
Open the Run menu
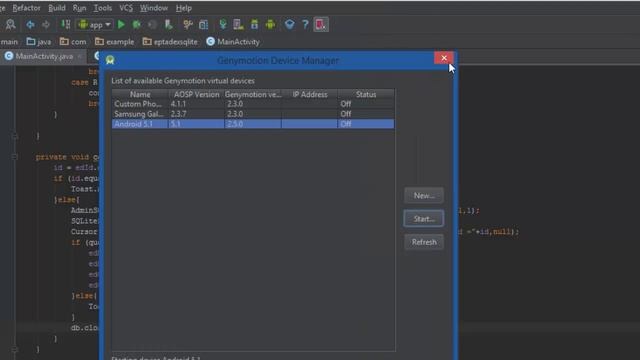[80, 8]
